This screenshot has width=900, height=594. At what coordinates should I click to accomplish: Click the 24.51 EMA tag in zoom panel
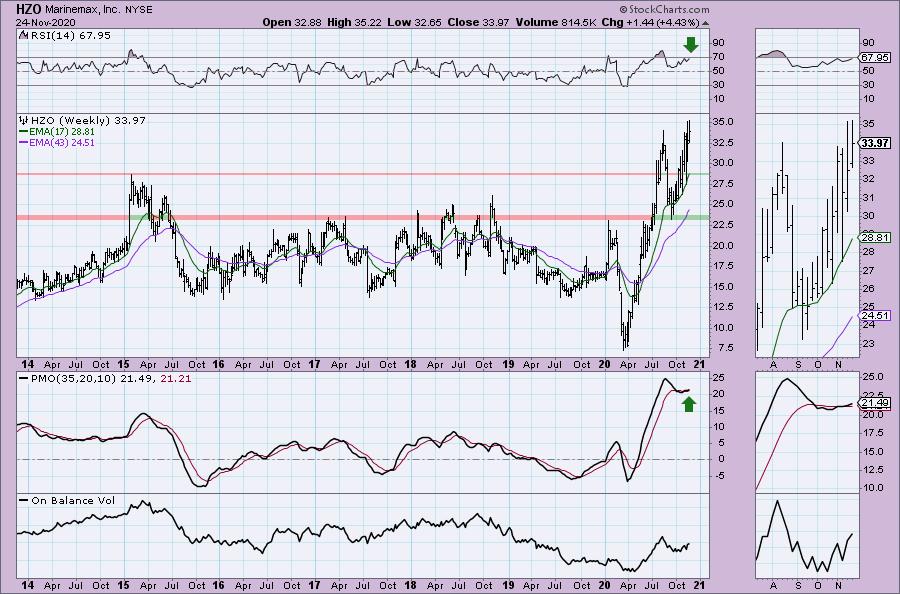(x=875, y=316)
